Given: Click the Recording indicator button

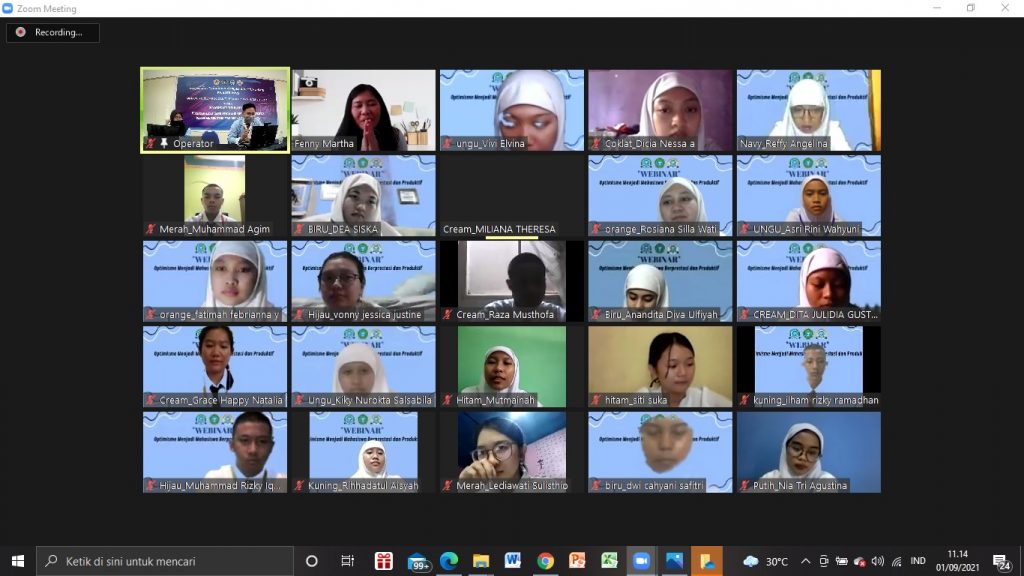Looking at the screenshot, I should click(52, 32).
